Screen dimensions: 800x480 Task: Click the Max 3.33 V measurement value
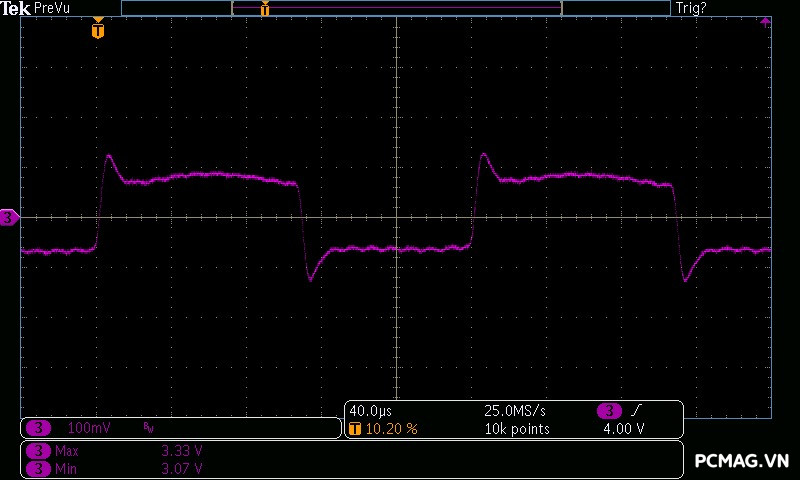[182, 452]
